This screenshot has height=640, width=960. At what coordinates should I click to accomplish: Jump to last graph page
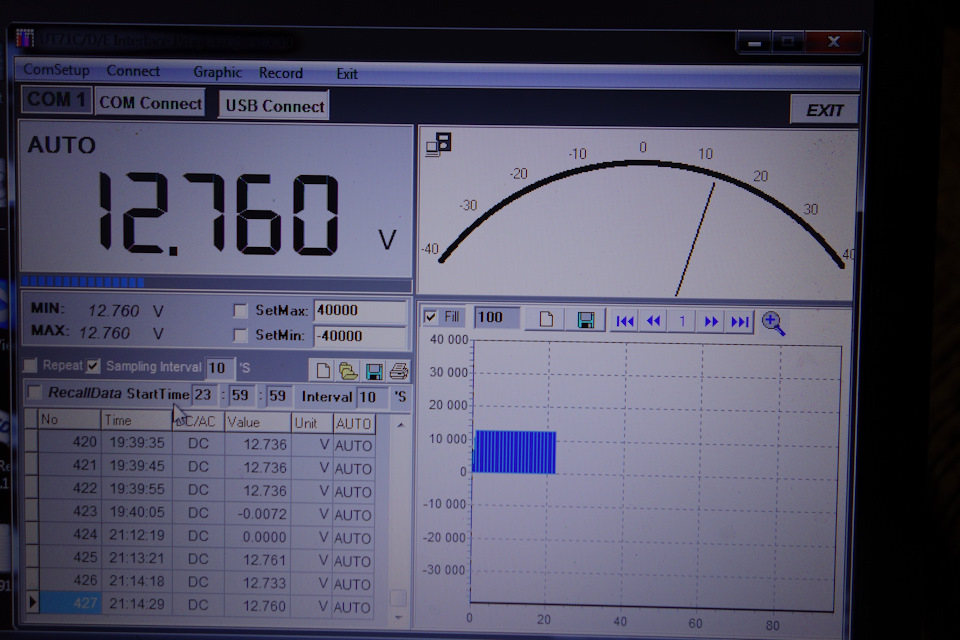pyautogui.click(x=740, y=322)
